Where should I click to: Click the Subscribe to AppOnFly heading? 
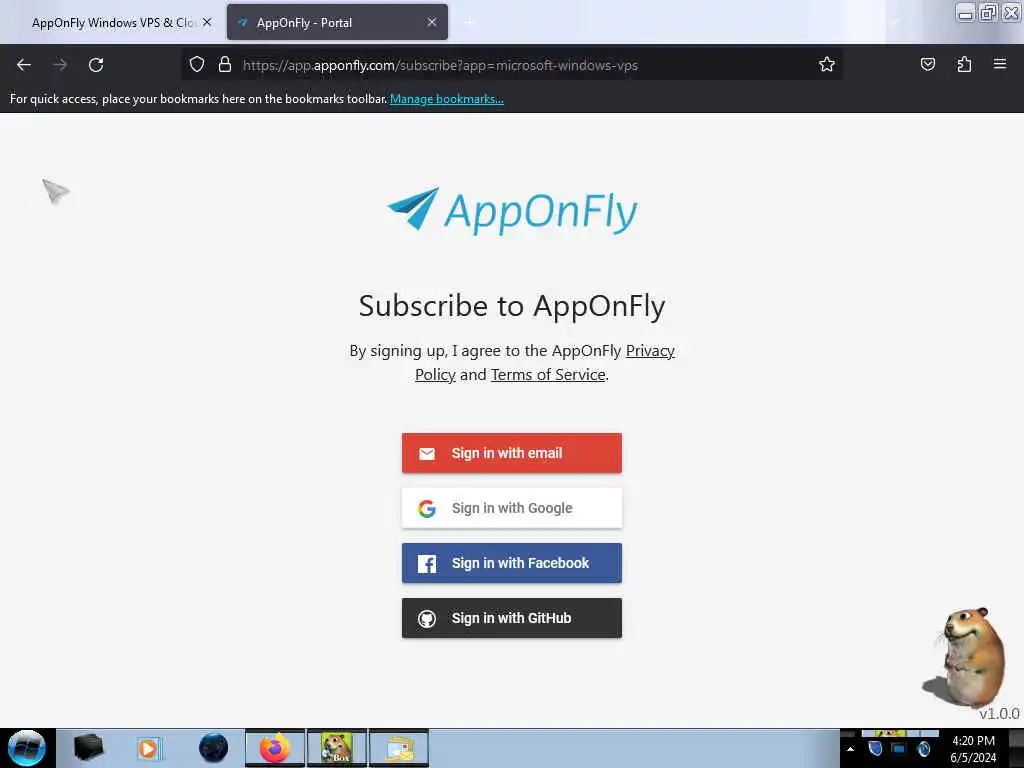[x=512, y=306]
